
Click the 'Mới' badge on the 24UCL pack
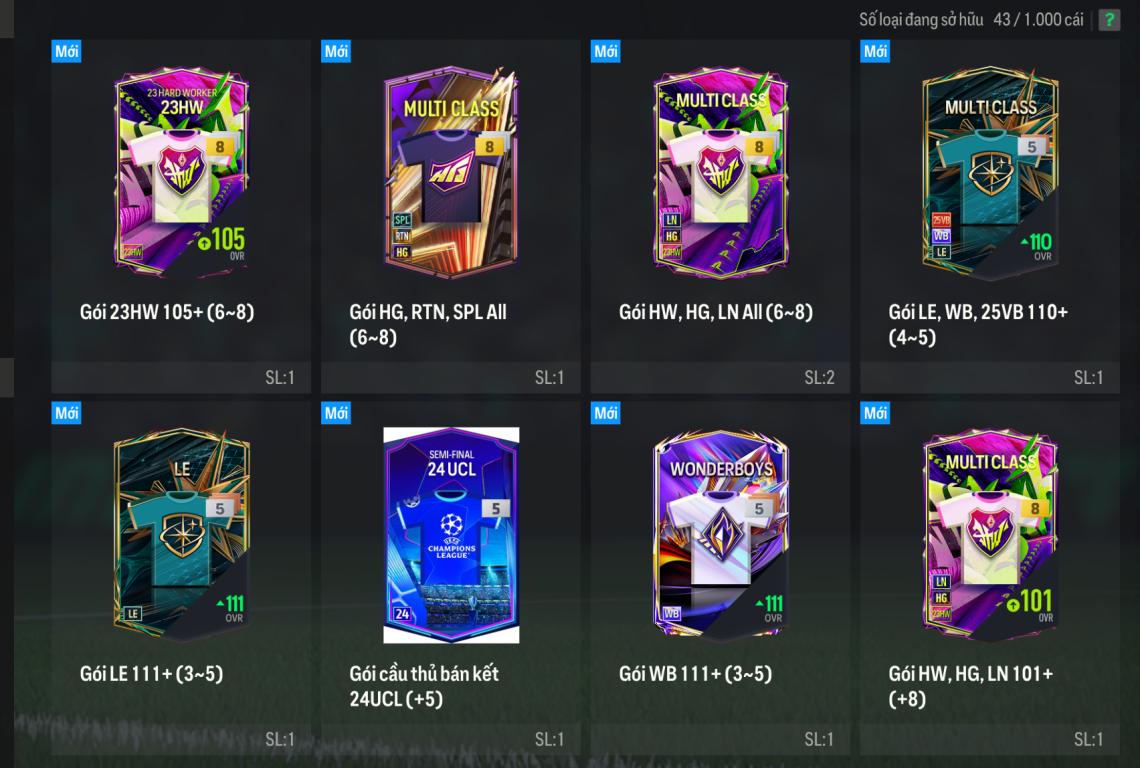click(x=336, y=413)
